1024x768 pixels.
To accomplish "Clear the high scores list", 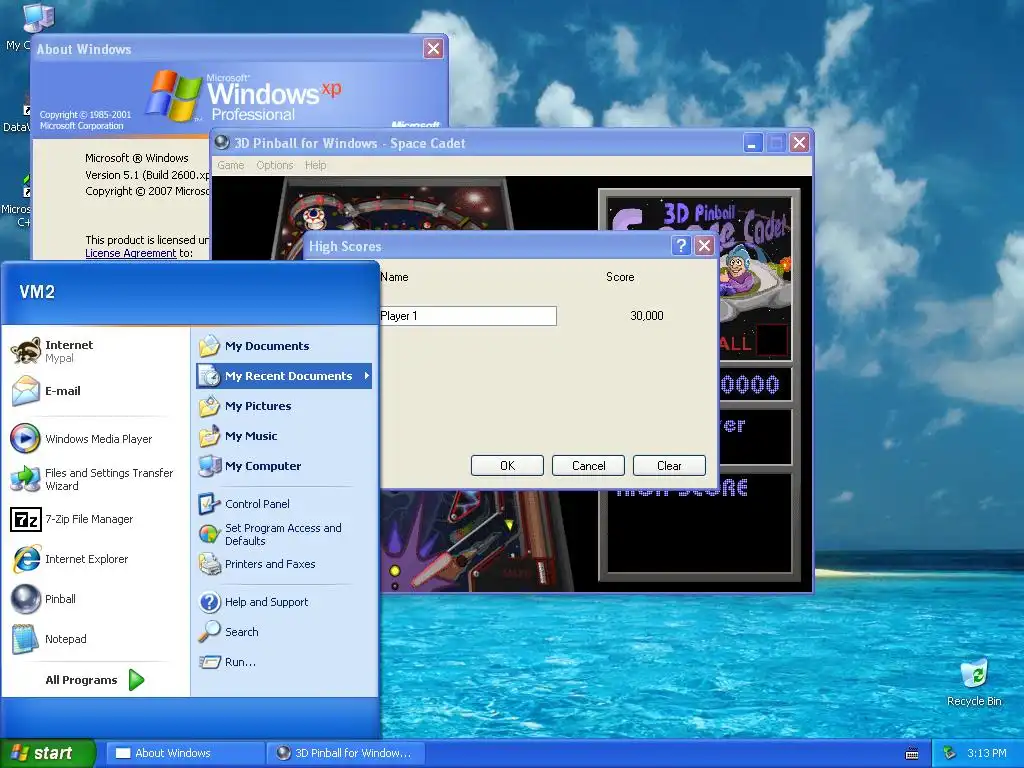I will [669, 466].
